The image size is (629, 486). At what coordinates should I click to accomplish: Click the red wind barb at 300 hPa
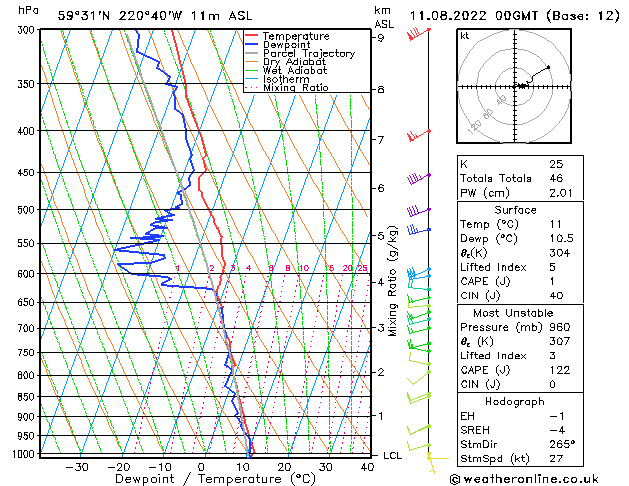[418, 33]
